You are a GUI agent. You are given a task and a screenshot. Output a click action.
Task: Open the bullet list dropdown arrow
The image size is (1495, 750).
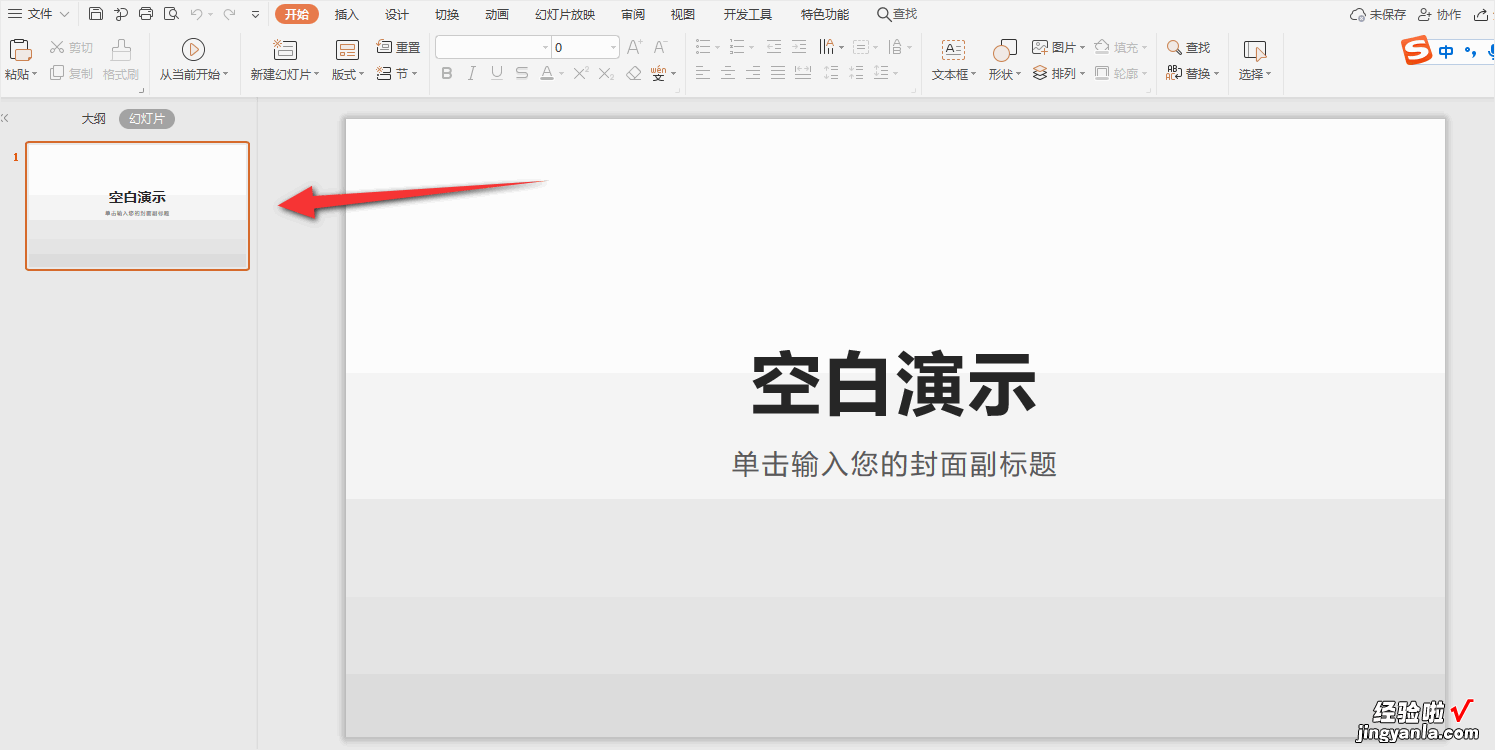click(x=717, y=47)
